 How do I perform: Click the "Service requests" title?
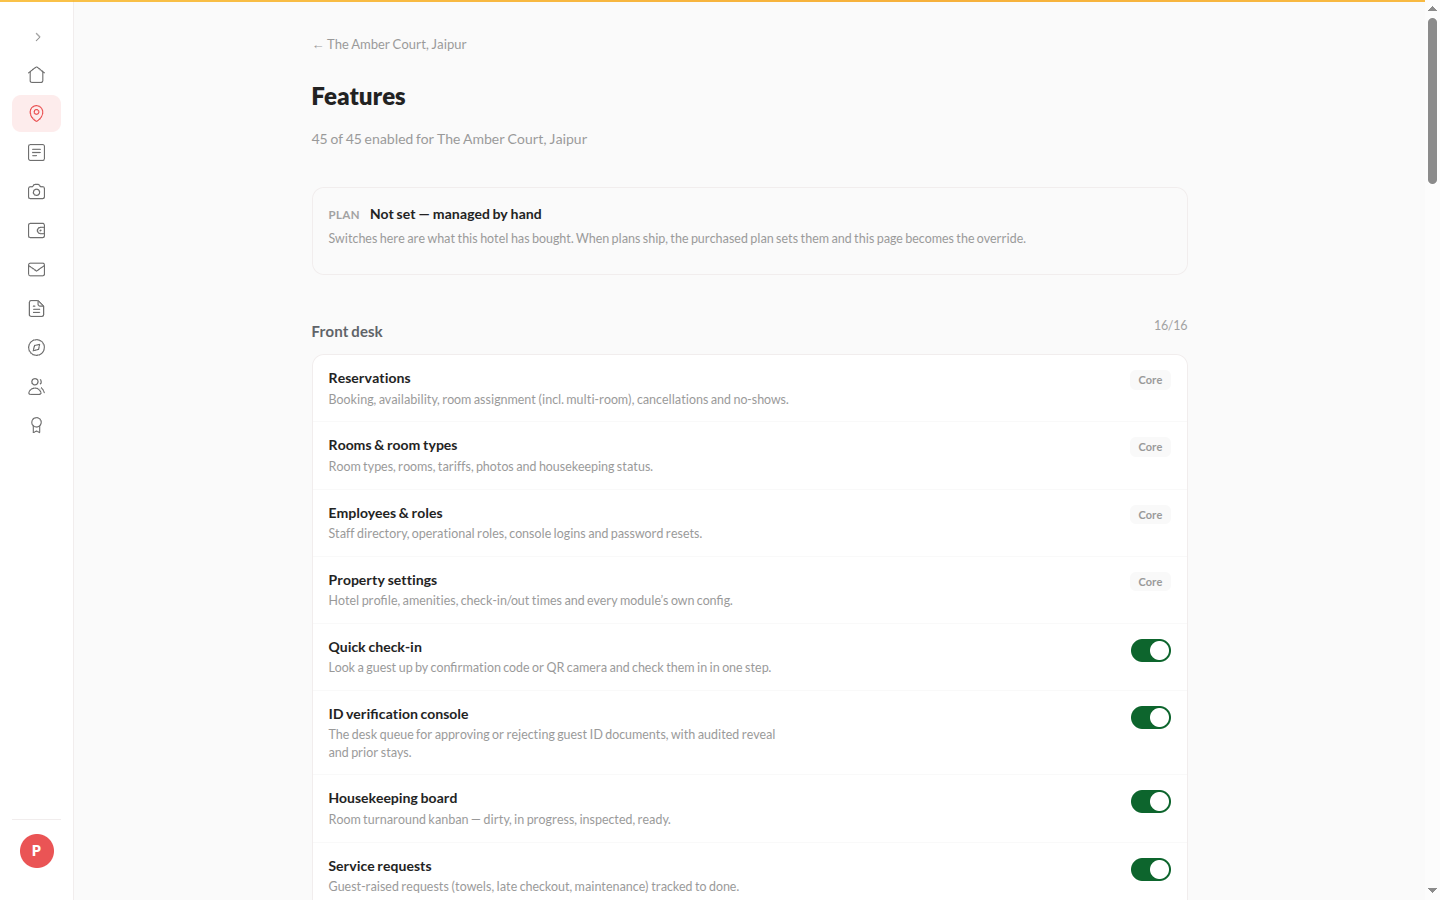click(380, 866)
